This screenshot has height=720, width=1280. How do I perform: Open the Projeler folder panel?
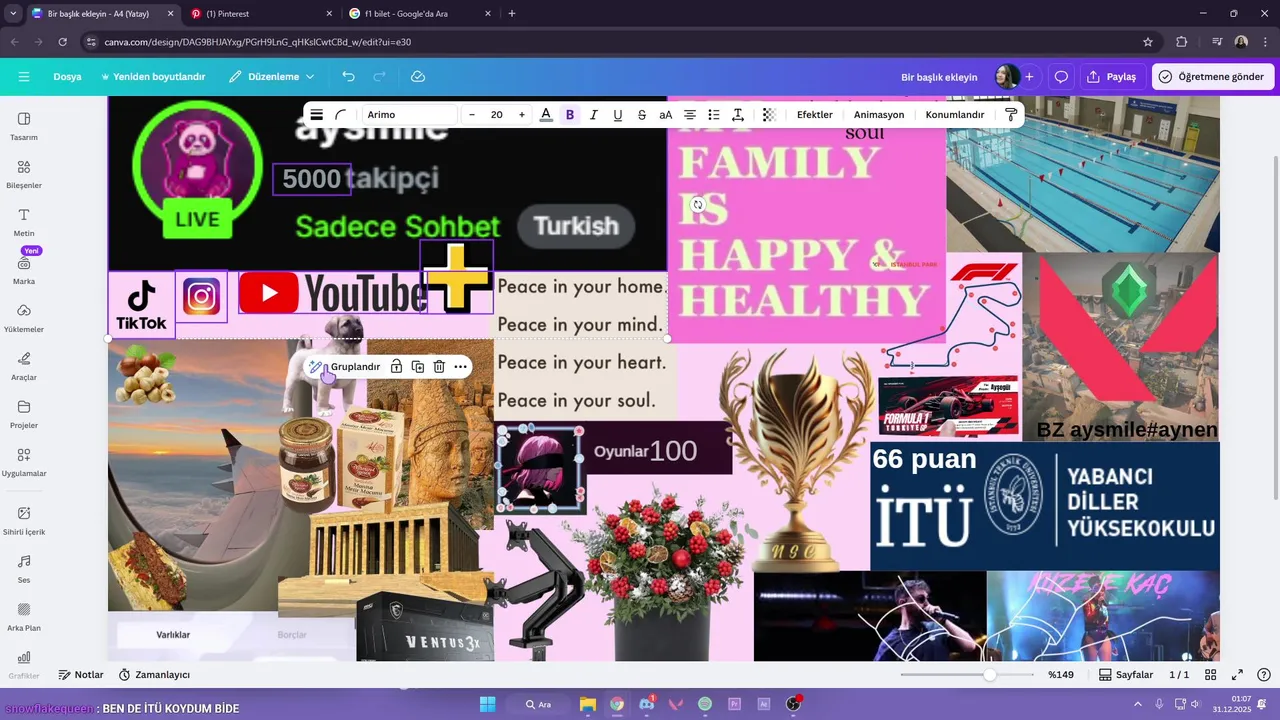[x=24, y=414]
